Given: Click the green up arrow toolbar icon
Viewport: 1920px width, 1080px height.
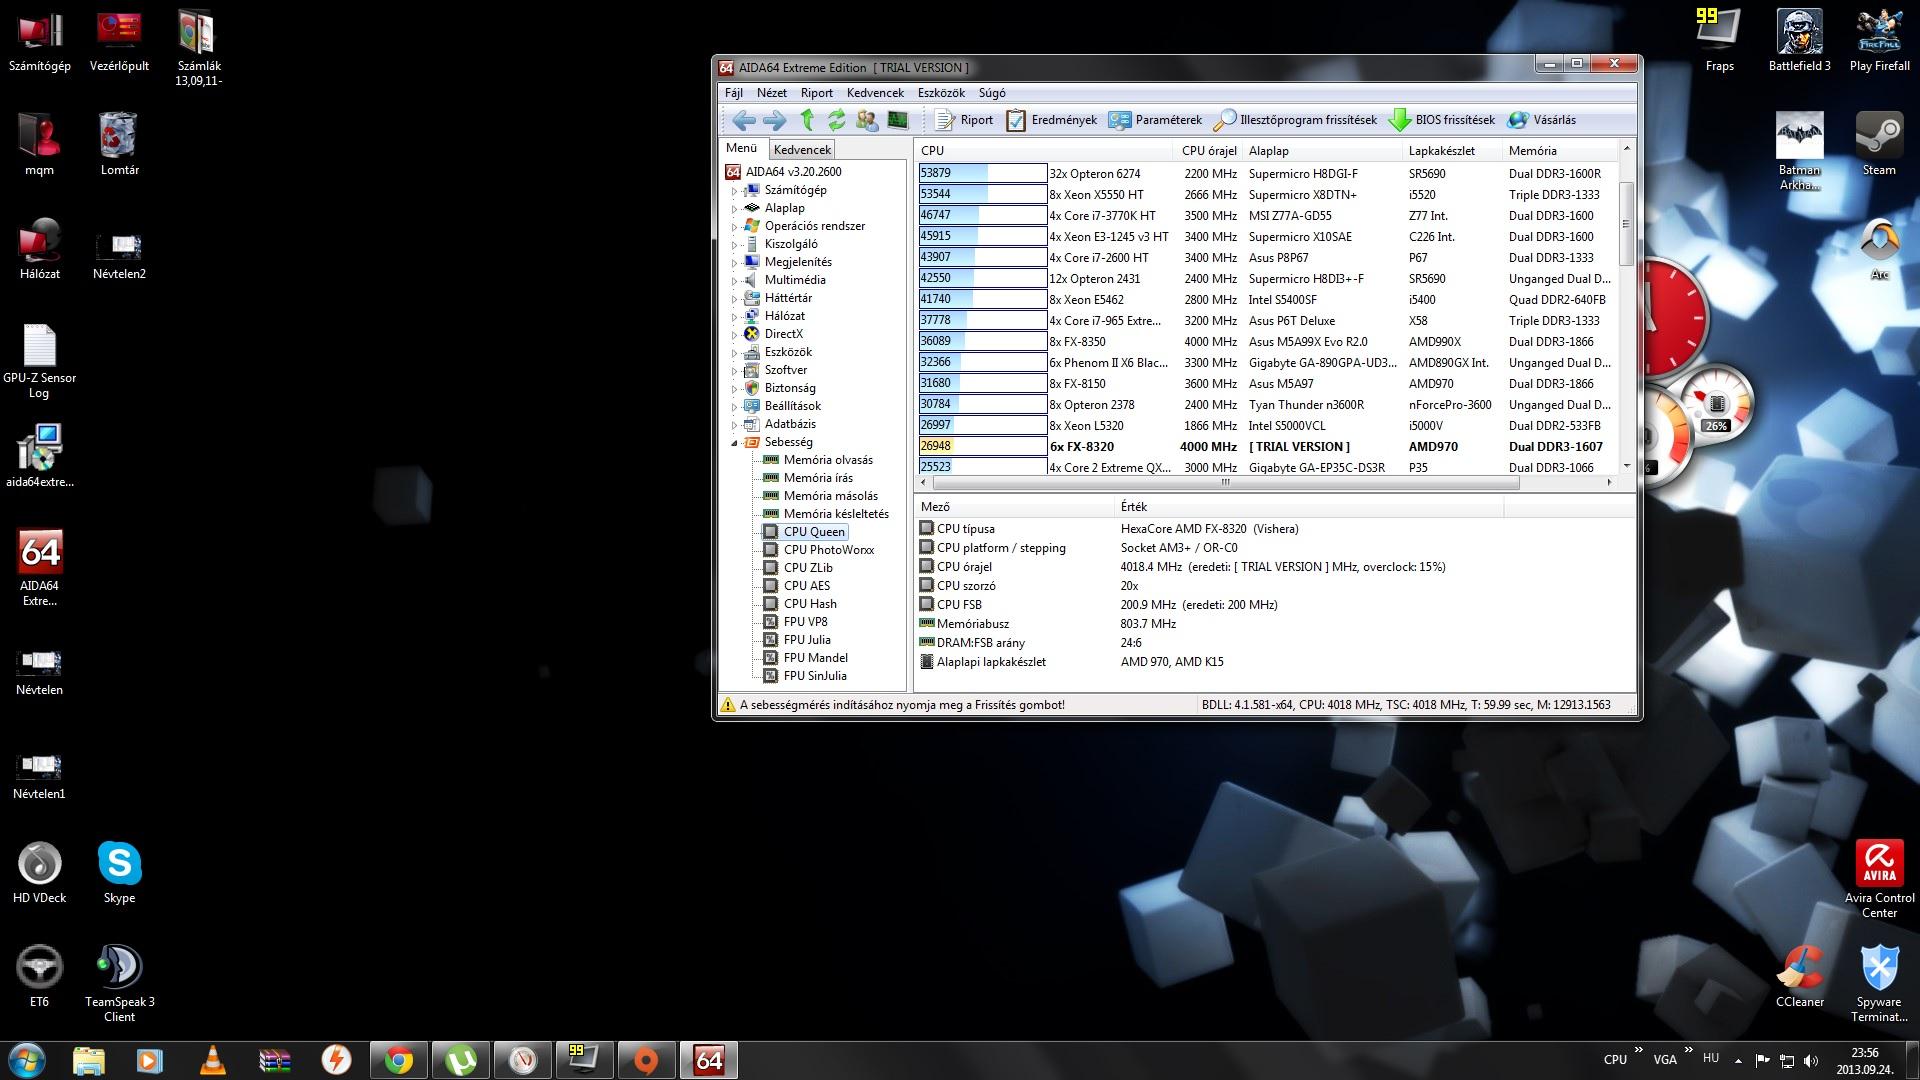Looking at the screenshot, I should [807, 120].
